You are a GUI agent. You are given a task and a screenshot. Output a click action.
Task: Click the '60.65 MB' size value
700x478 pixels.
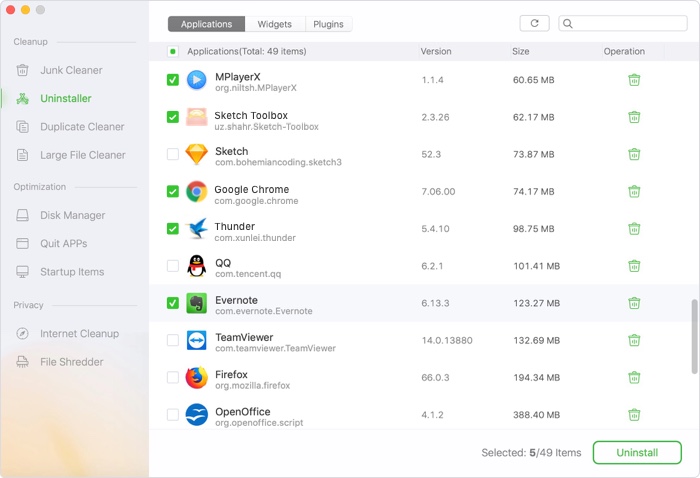[533, 80]
